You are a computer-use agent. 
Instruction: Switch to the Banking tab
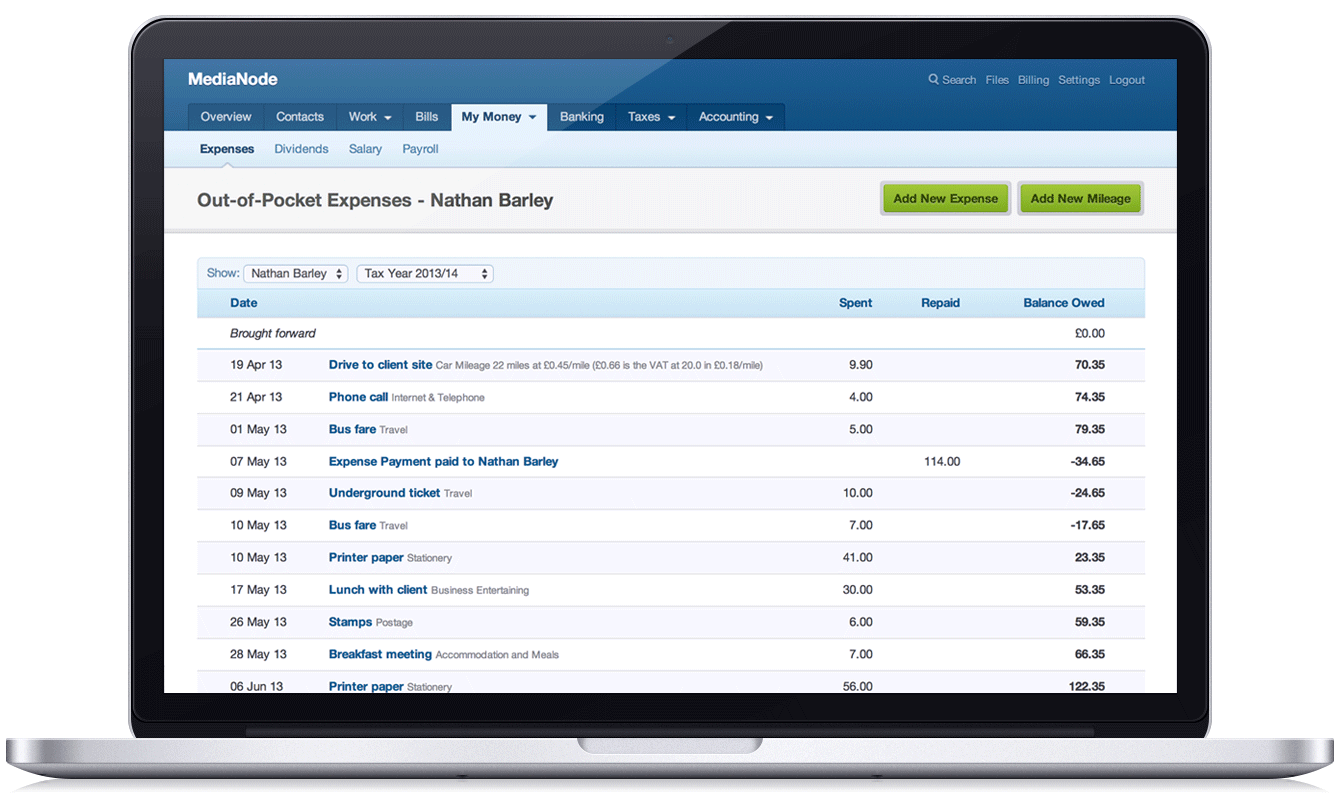[581, 117]
